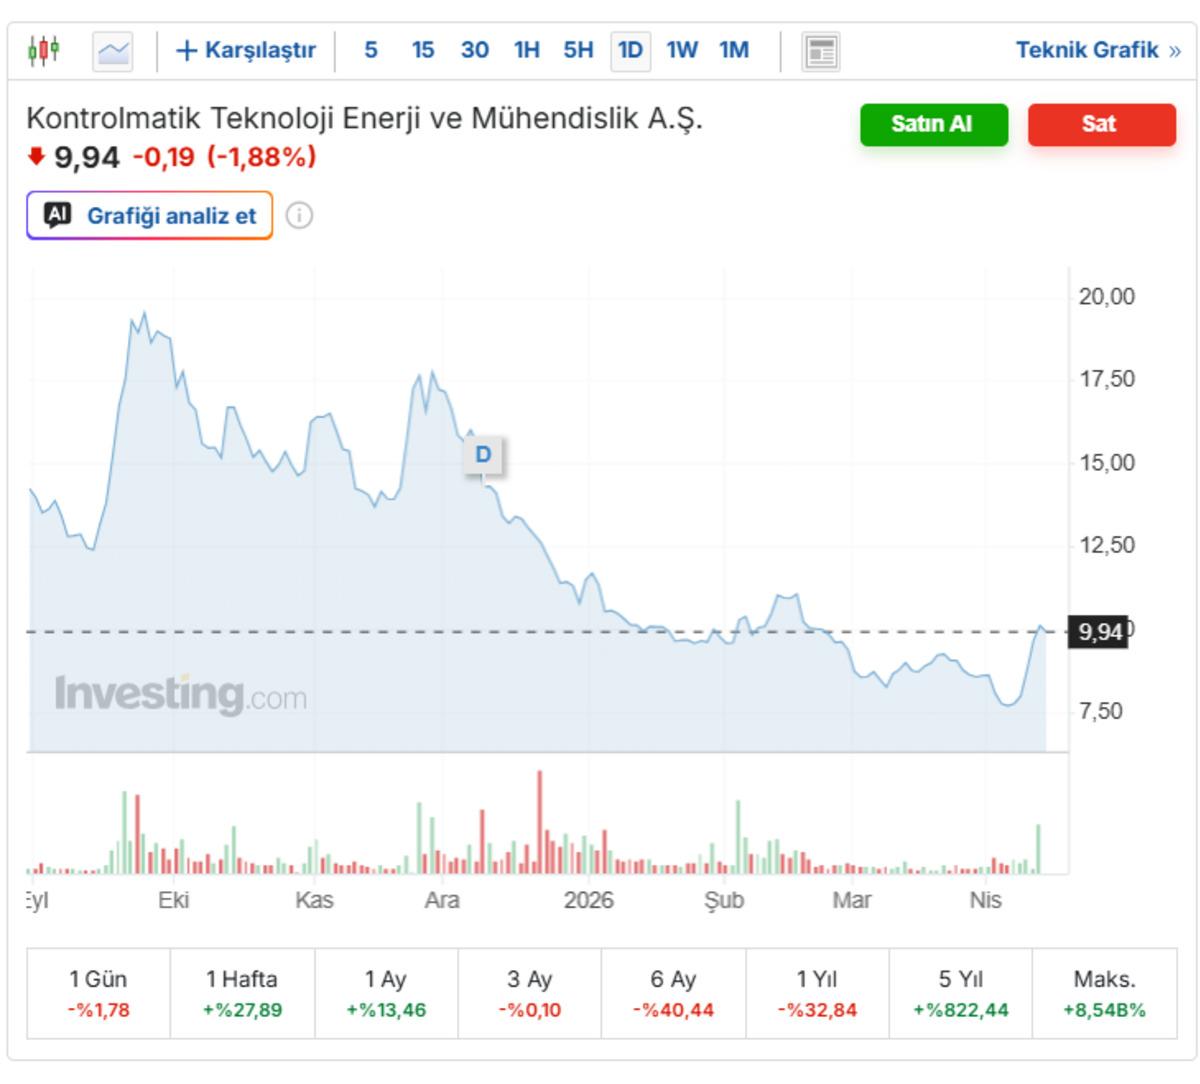Switch to candlestick chart type icon
The width and height of the screenshot is (1200, 1084).
click(44, 50)
